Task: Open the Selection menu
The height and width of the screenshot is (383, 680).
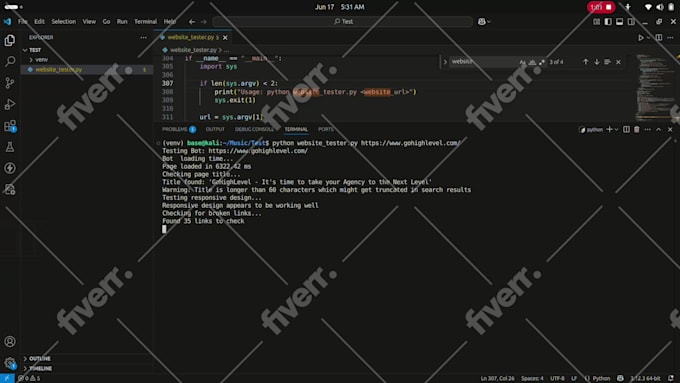Action: coord(63,21)
